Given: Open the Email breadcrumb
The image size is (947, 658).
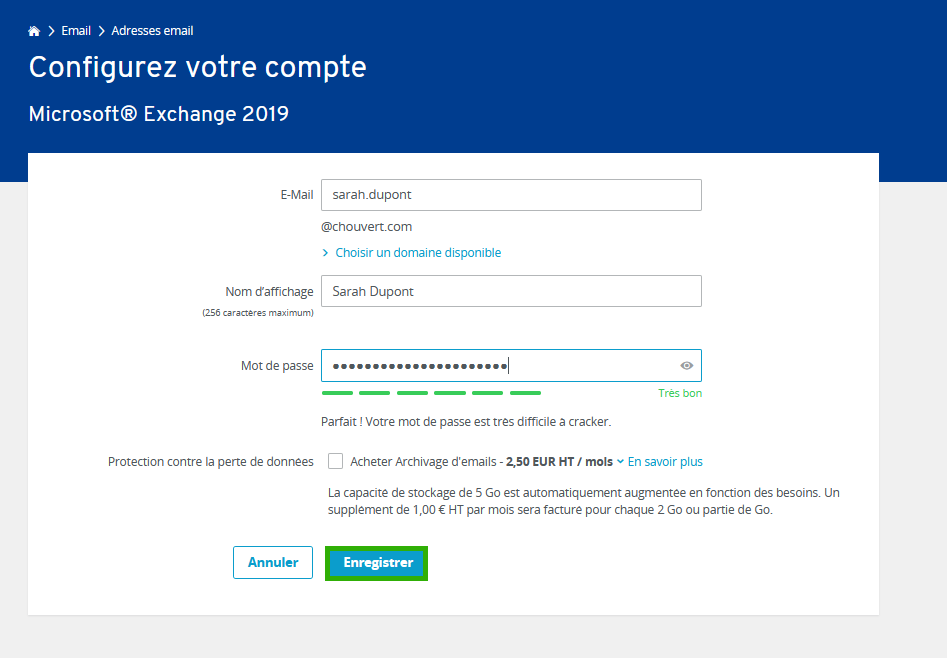Looking at the screenshot, I should tap(76, 31).
